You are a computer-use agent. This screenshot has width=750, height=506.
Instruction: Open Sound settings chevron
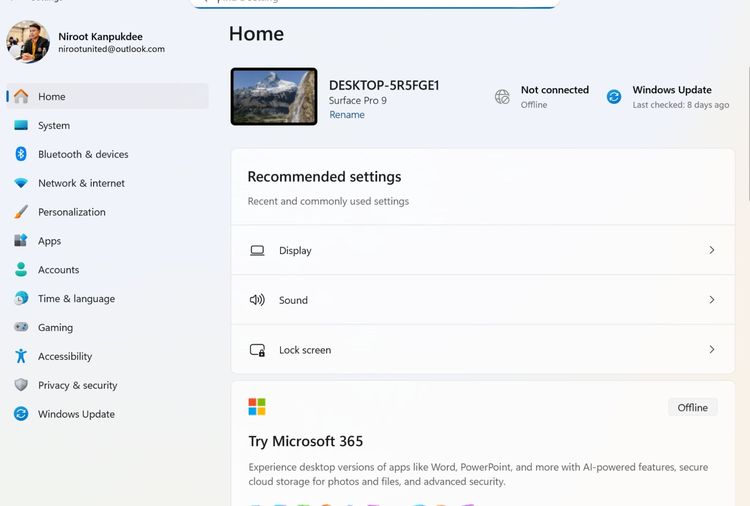click(712, 300)
